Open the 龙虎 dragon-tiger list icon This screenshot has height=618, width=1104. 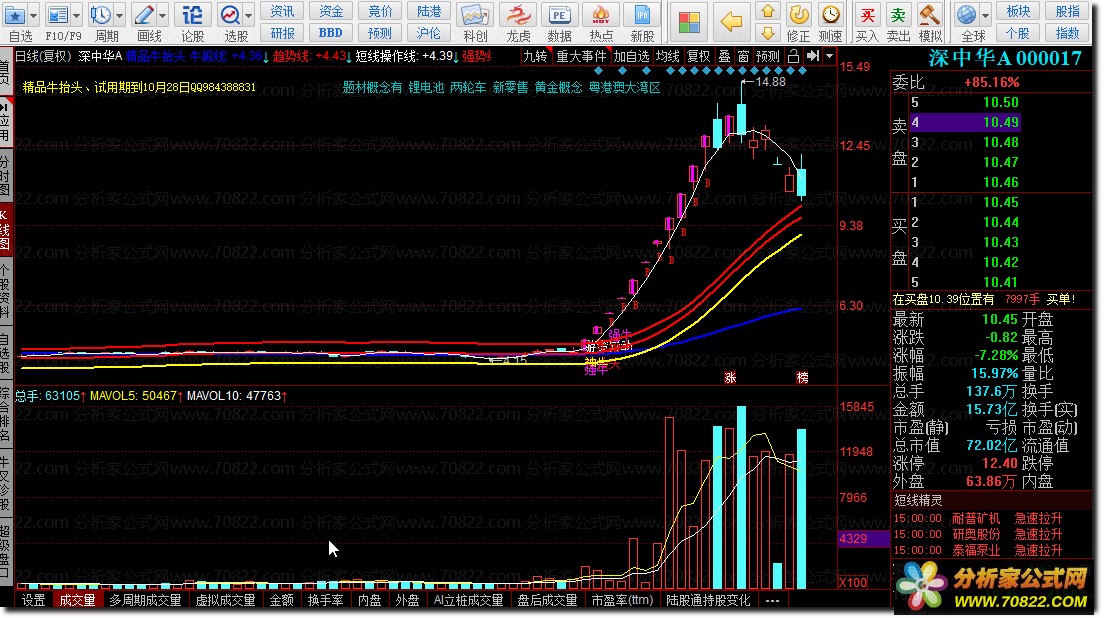(x=518, y=15)
